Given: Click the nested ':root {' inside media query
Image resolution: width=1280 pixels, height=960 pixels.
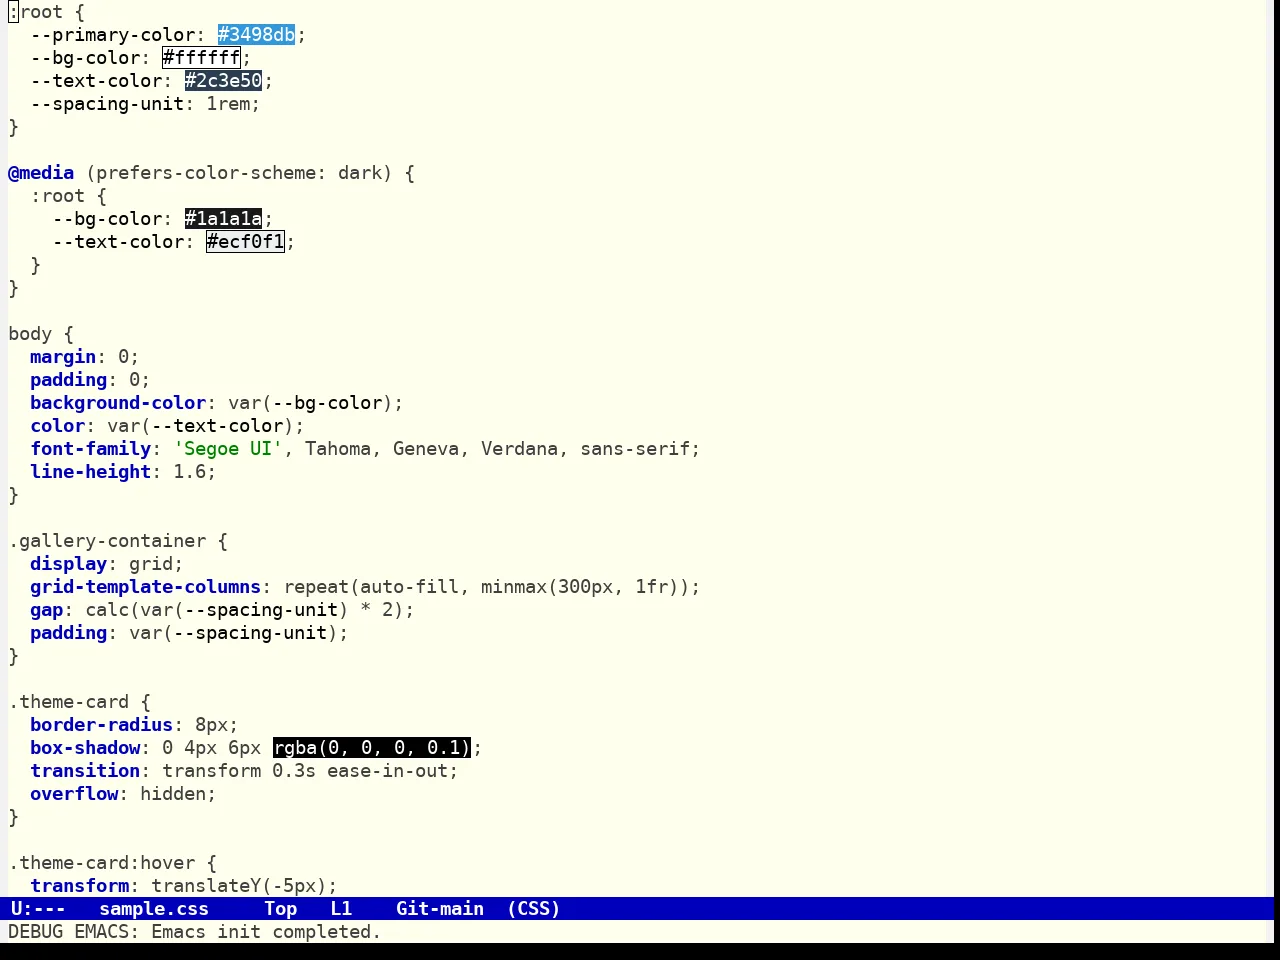Looking at the screenshot, I should [x=69, y=196].
